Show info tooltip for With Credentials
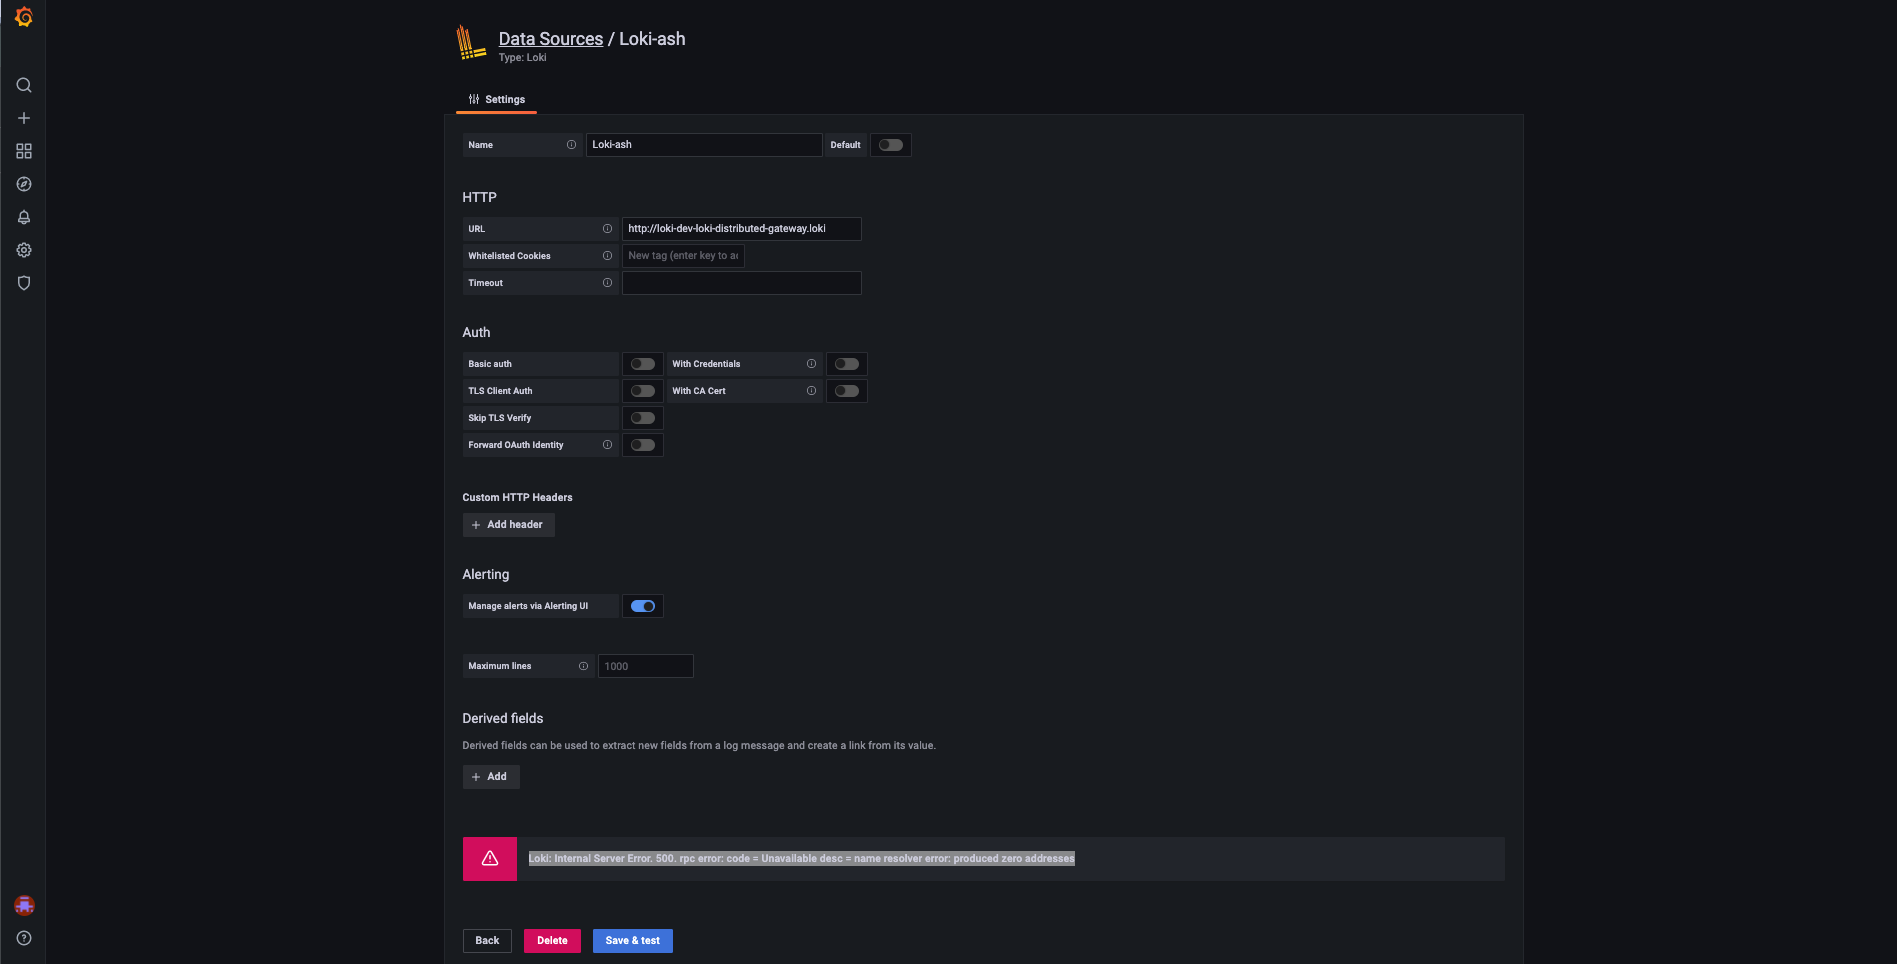Screen dimensions: 1897x964 (811, 364)
